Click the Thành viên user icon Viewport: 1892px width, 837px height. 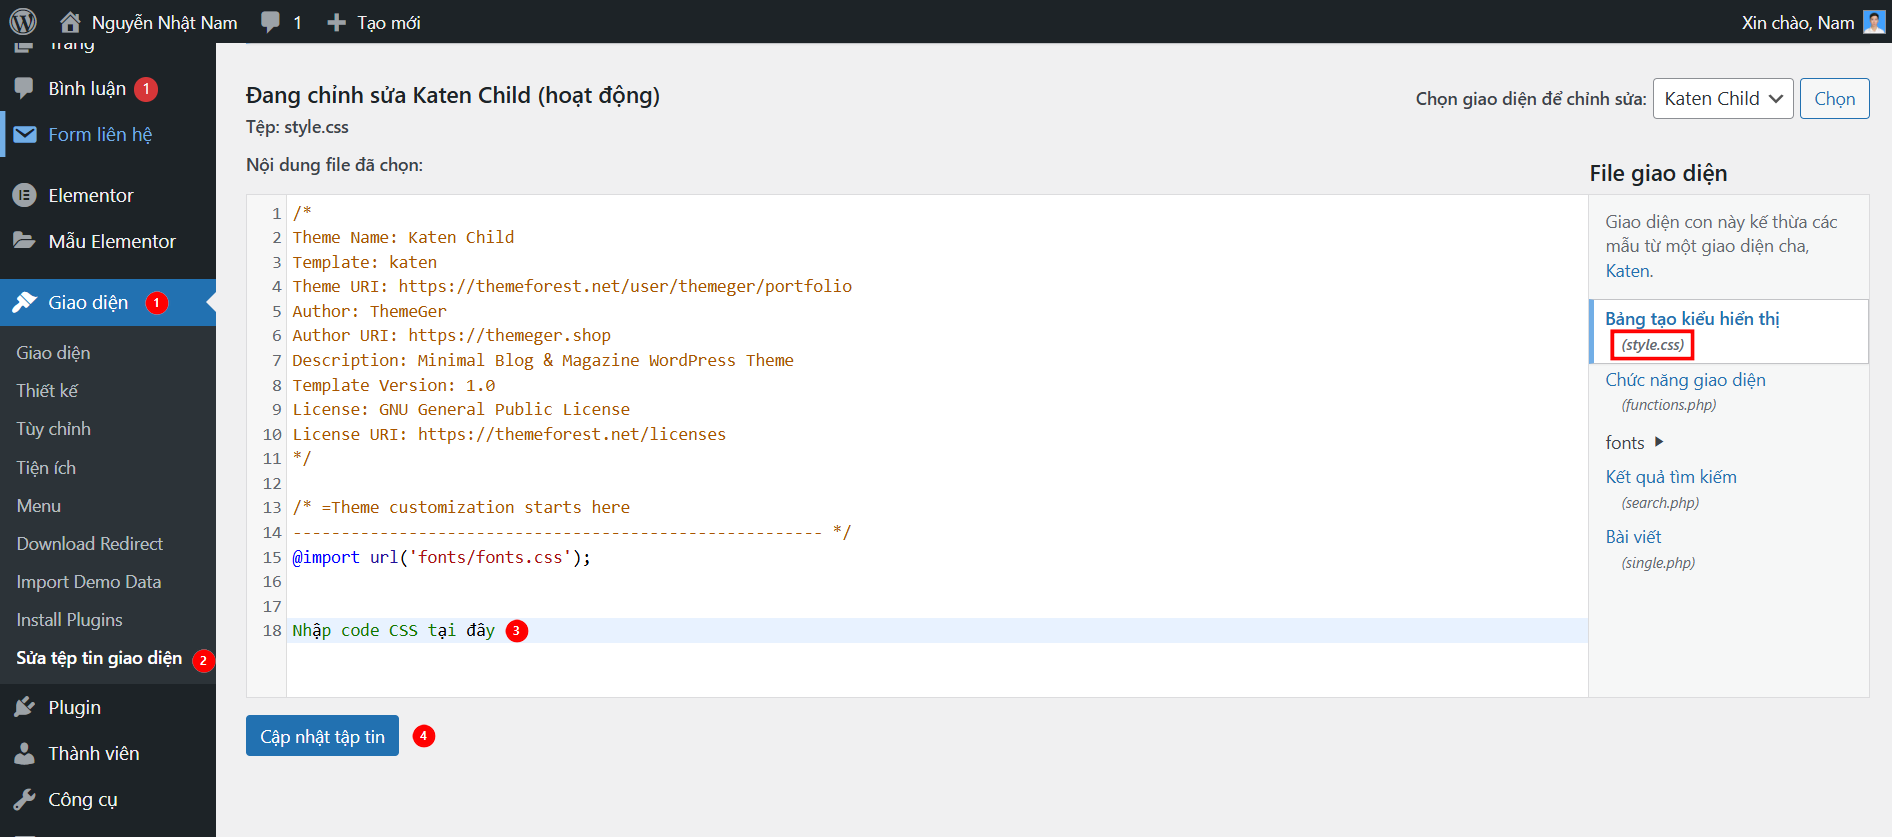coord(24,753)
